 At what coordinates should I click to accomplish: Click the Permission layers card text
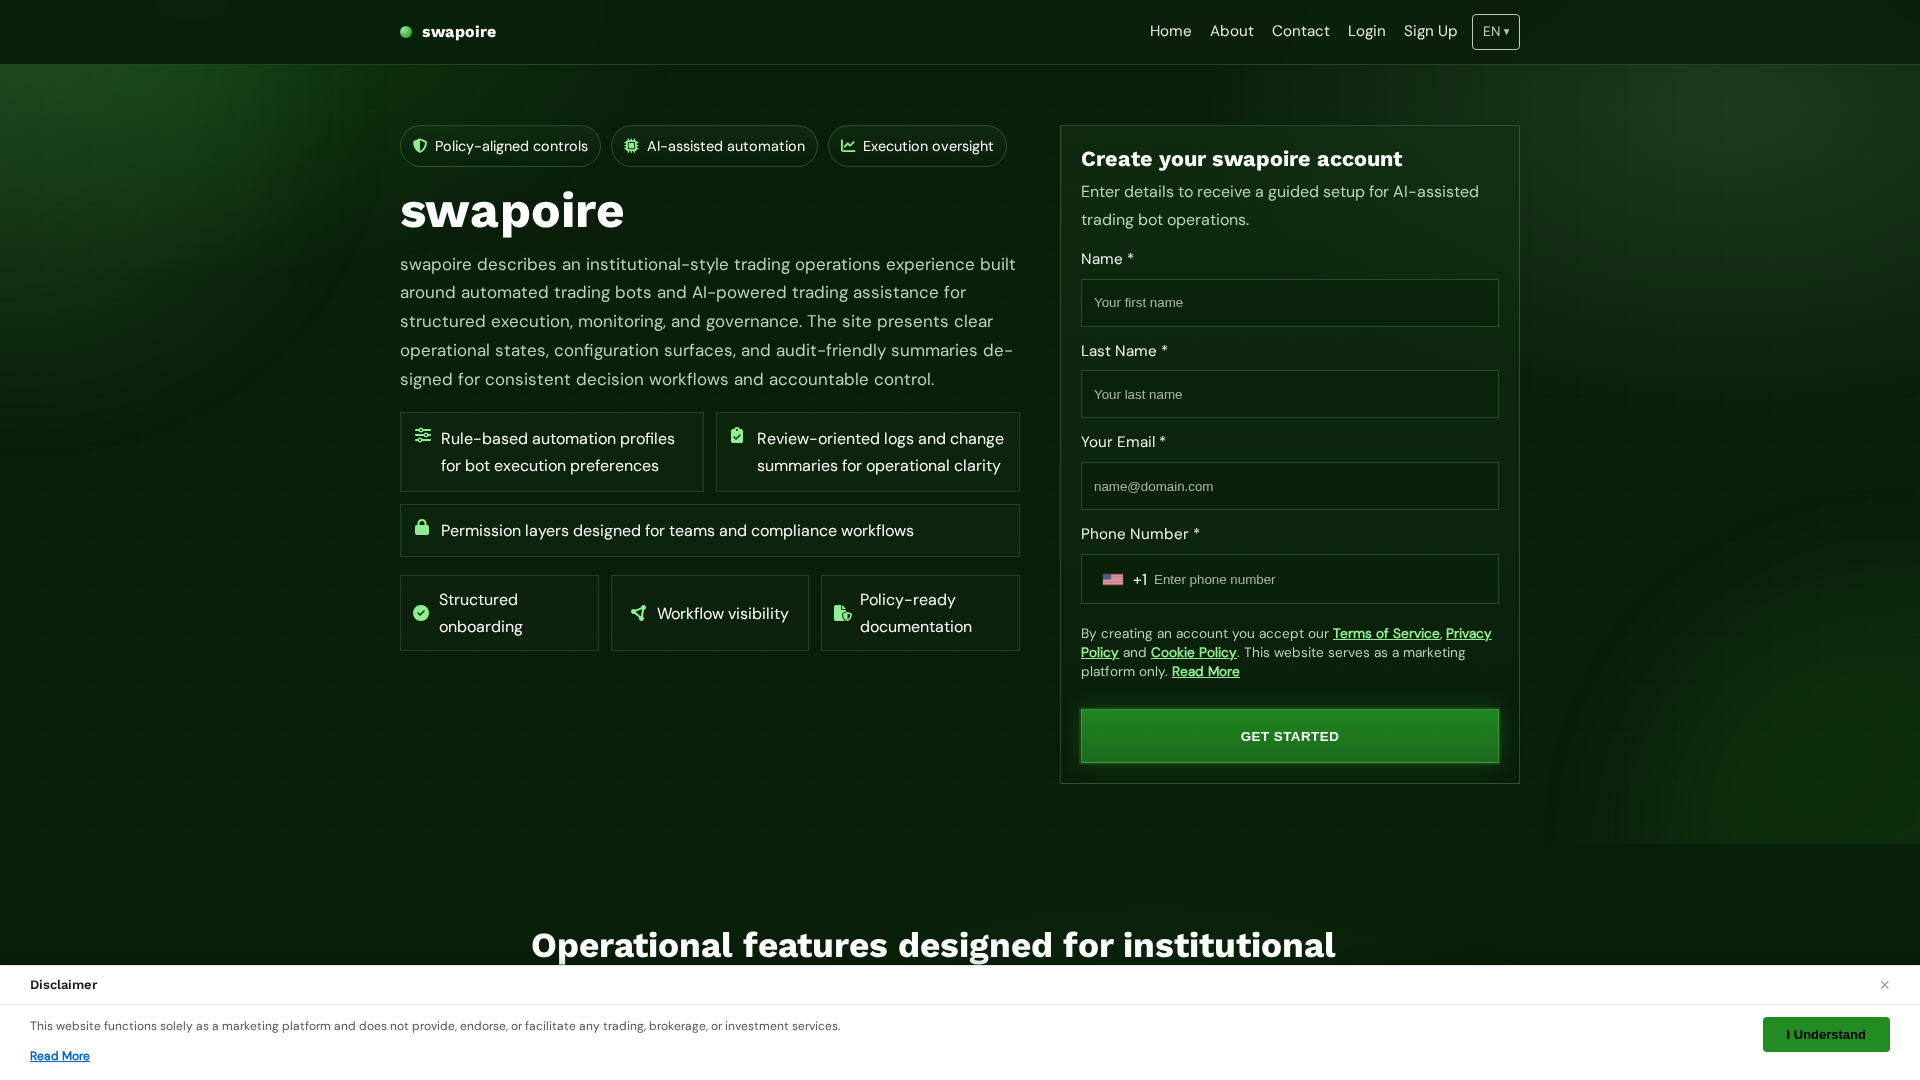tap(677, 531)
